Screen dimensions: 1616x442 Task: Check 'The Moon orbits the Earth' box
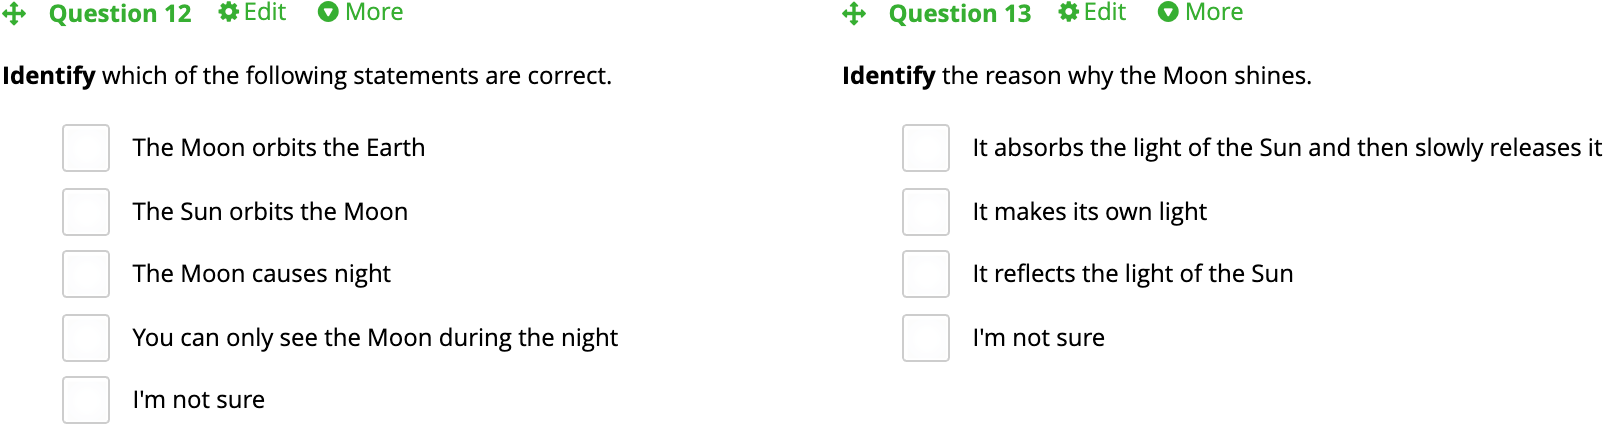coord(86,148)
